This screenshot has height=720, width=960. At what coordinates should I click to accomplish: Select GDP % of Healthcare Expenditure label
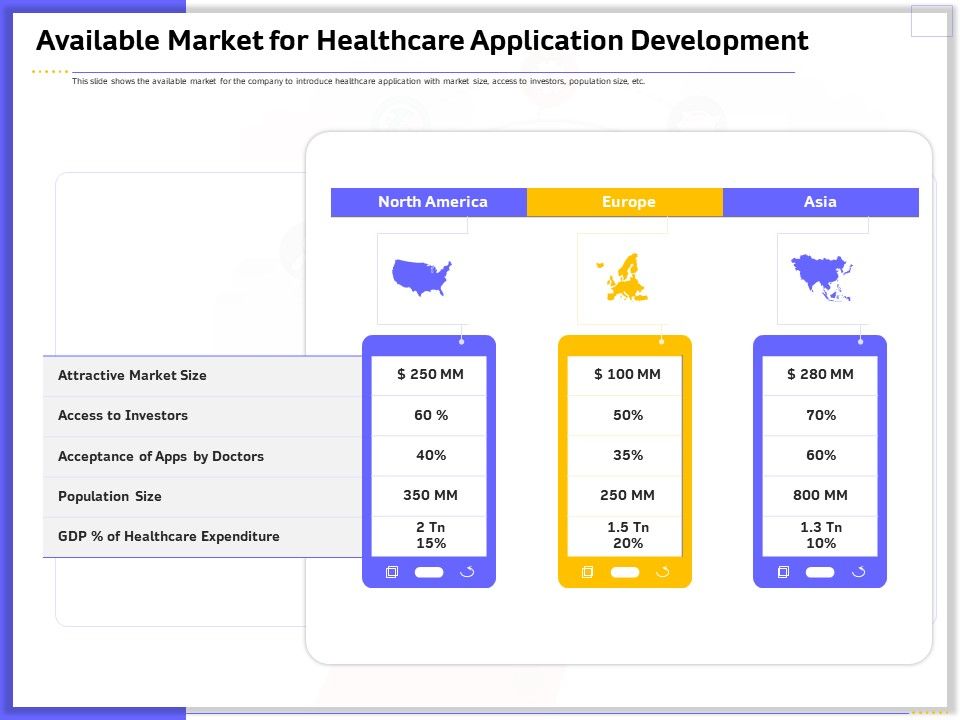click(168, 536)
